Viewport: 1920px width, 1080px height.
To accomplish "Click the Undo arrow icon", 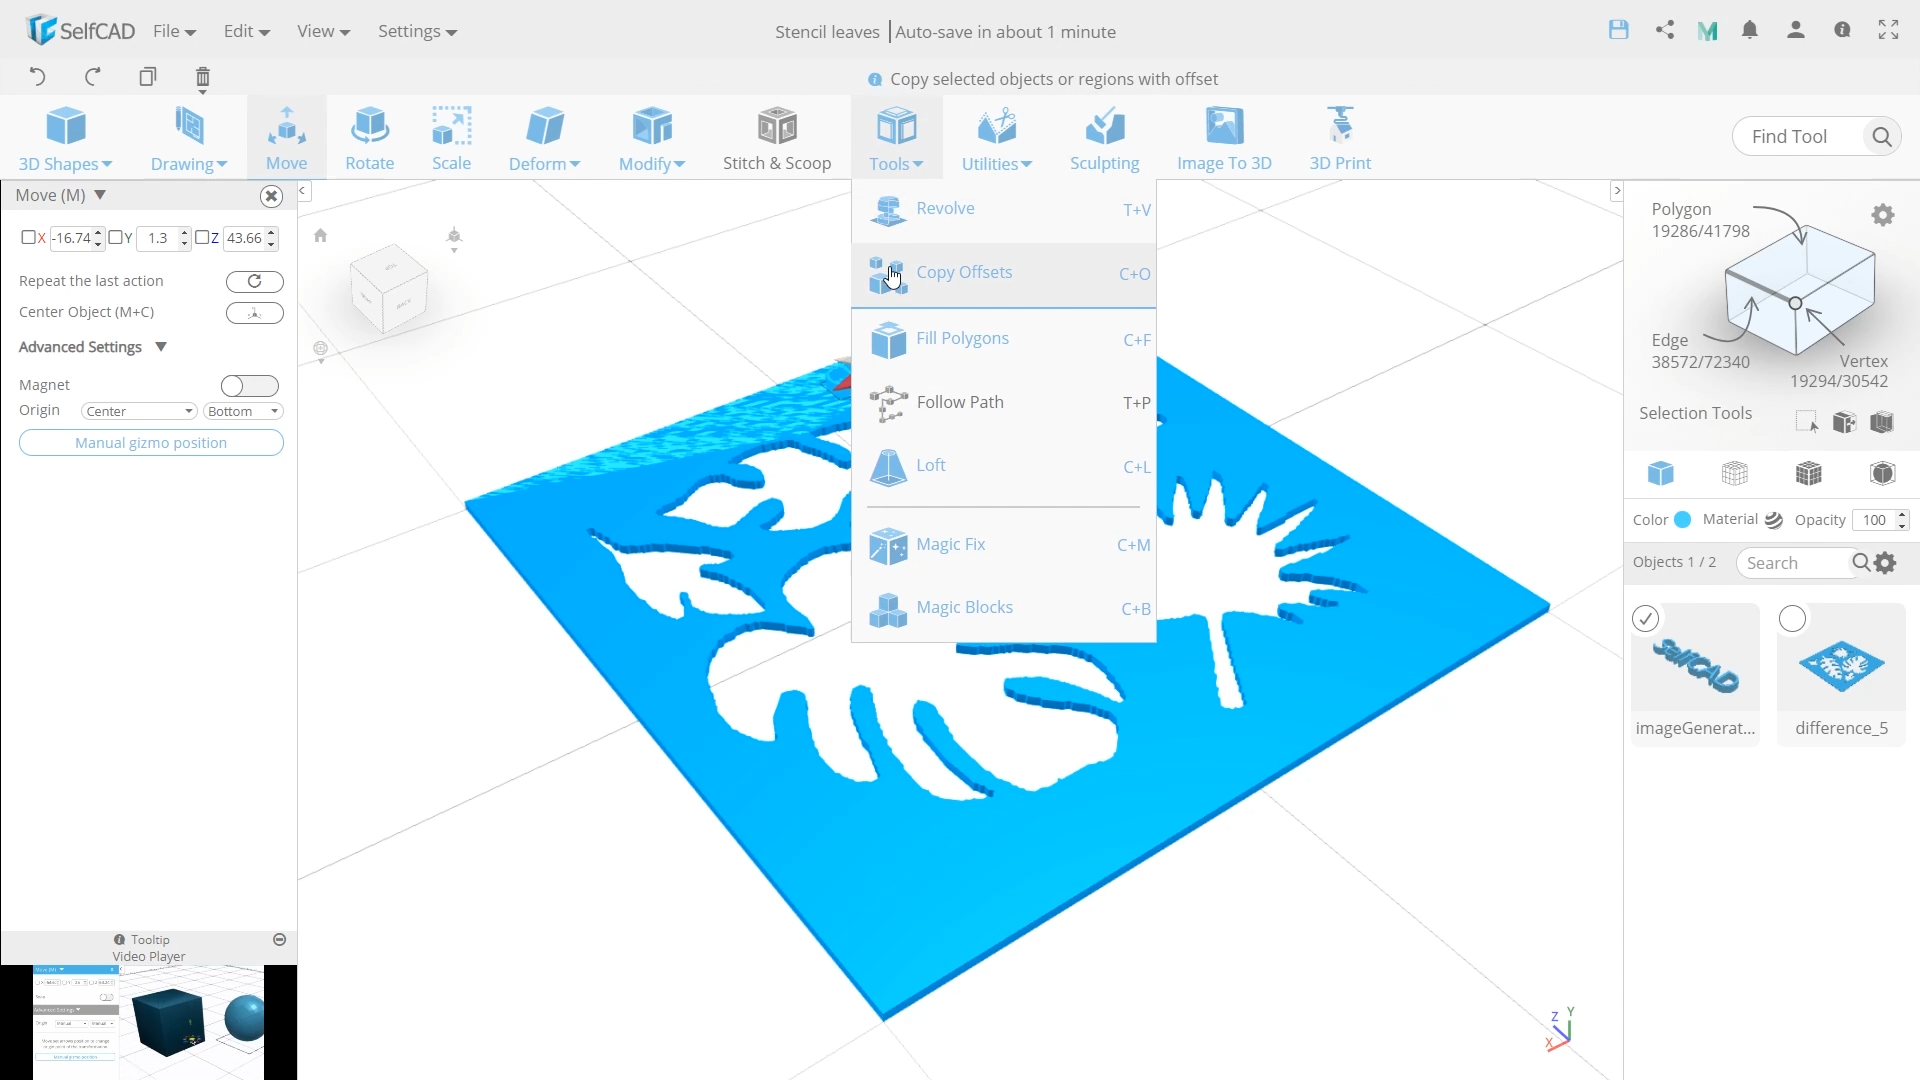I will pyautogui.click(x=37, y=77).
